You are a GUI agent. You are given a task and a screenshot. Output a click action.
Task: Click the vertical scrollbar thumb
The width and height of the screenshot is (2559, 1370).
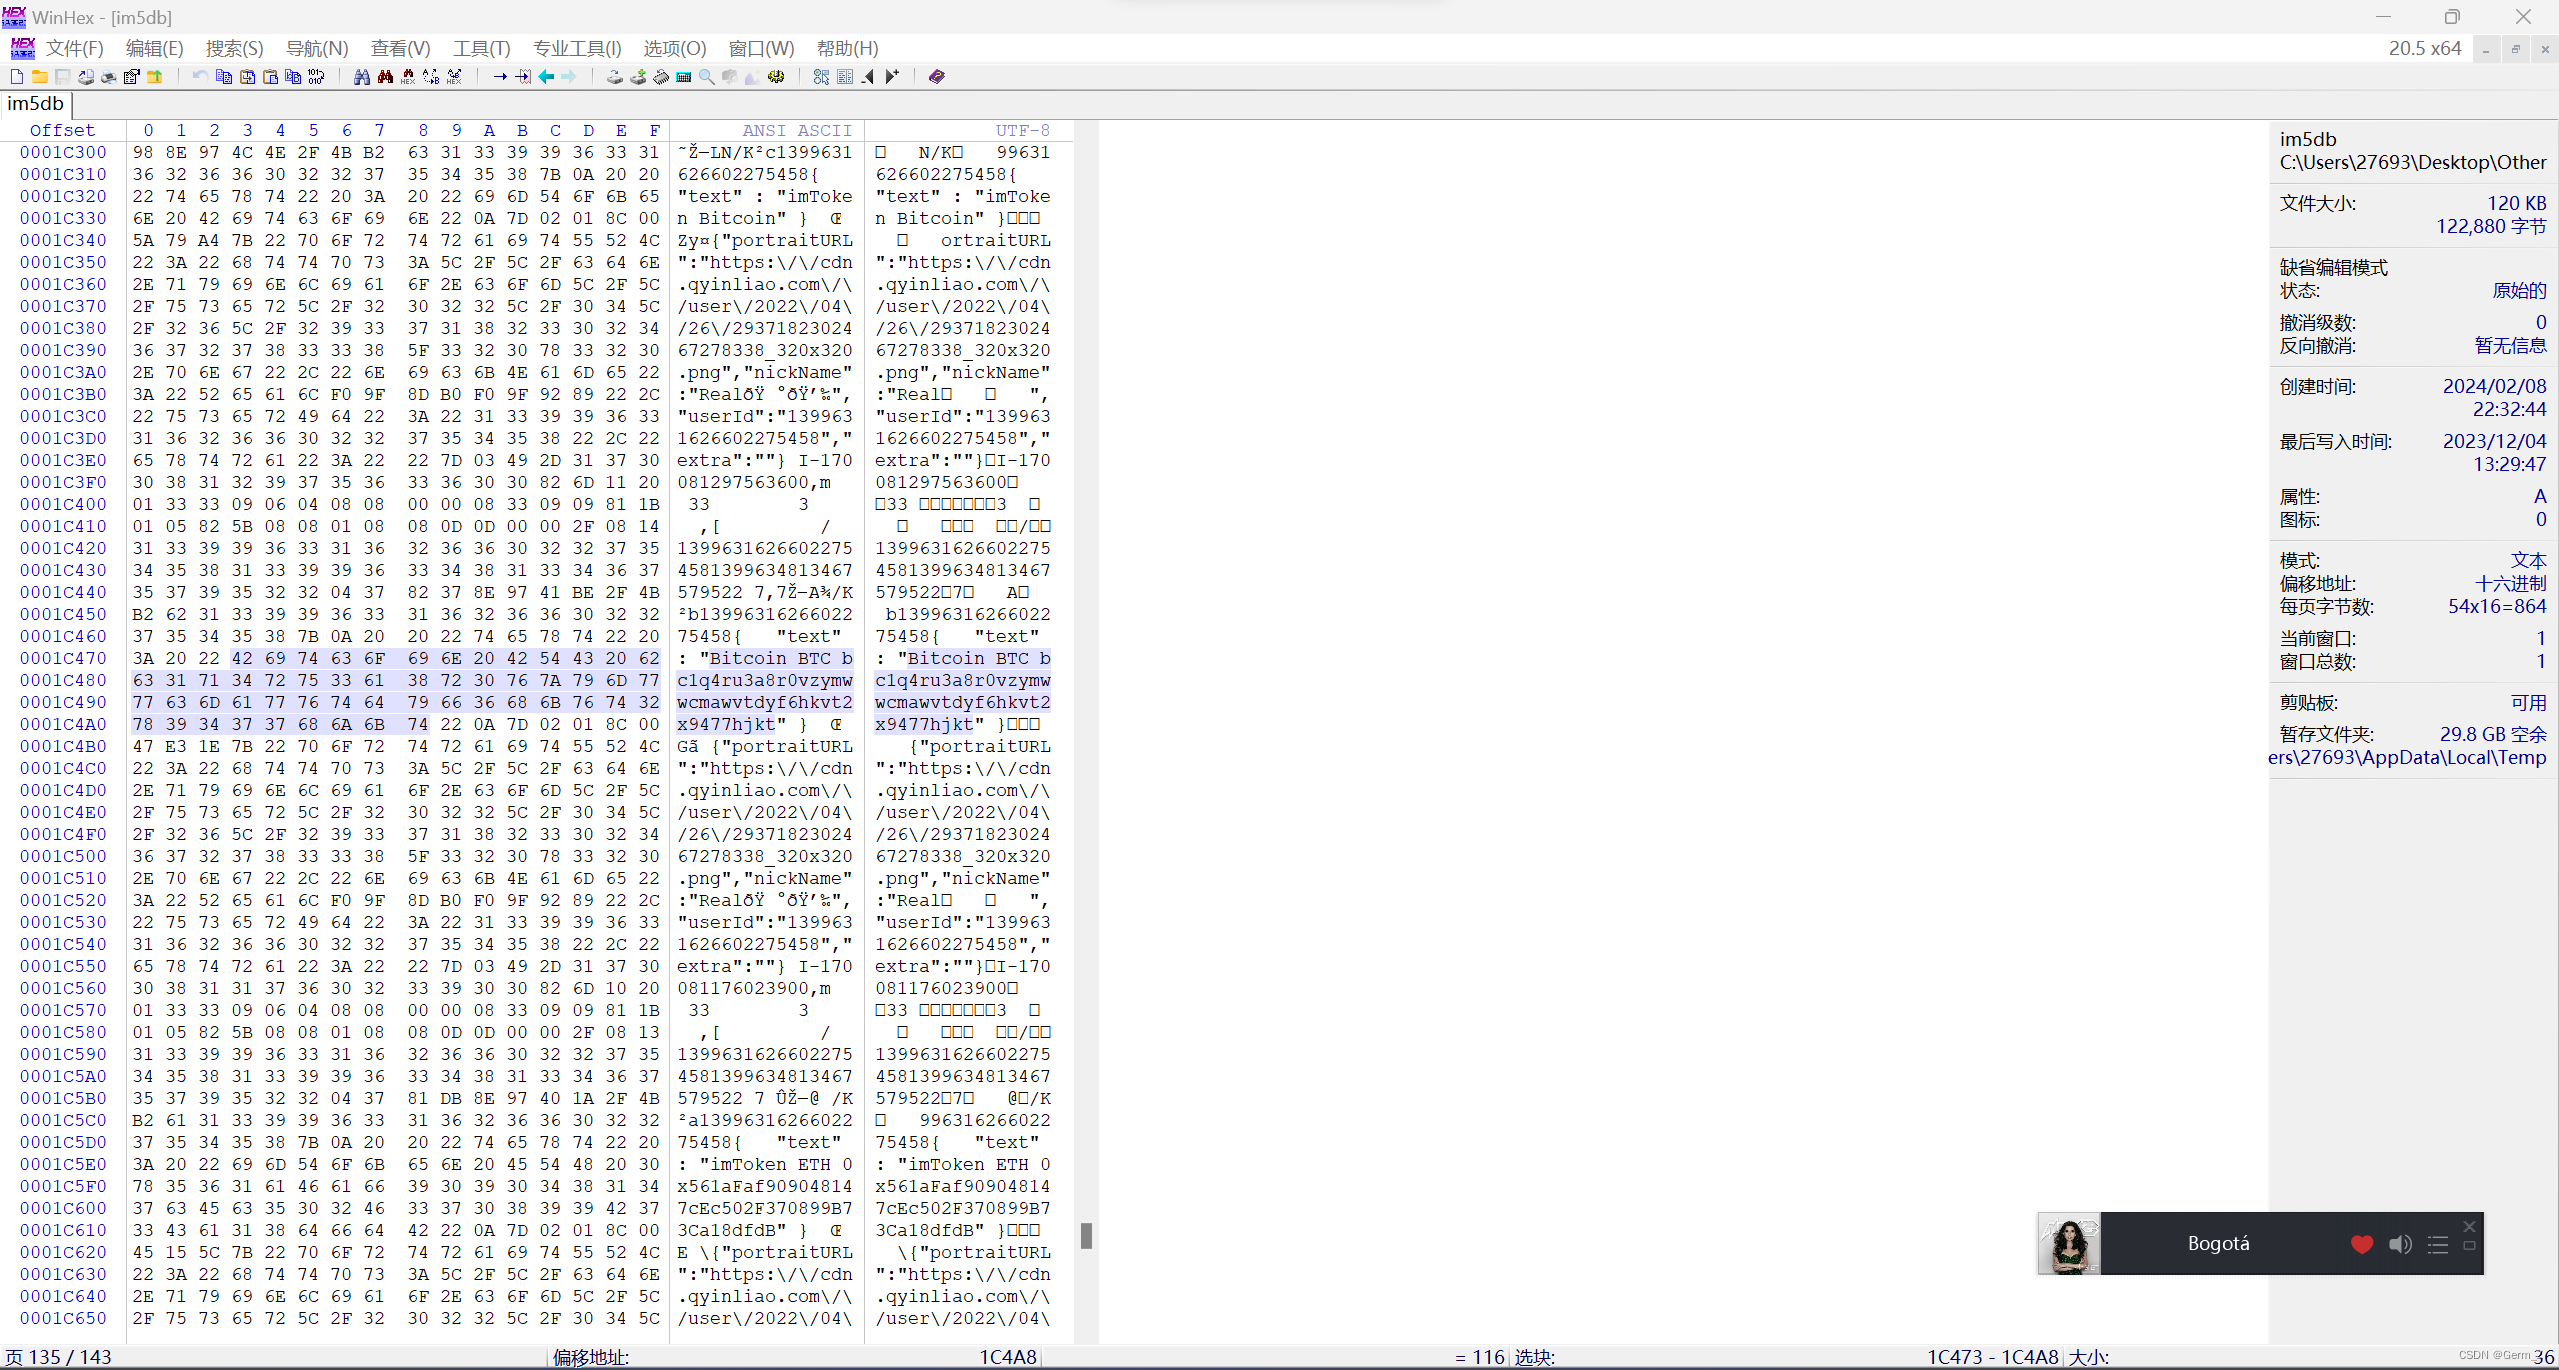pyautogui.click(x=1086, y=1236)
